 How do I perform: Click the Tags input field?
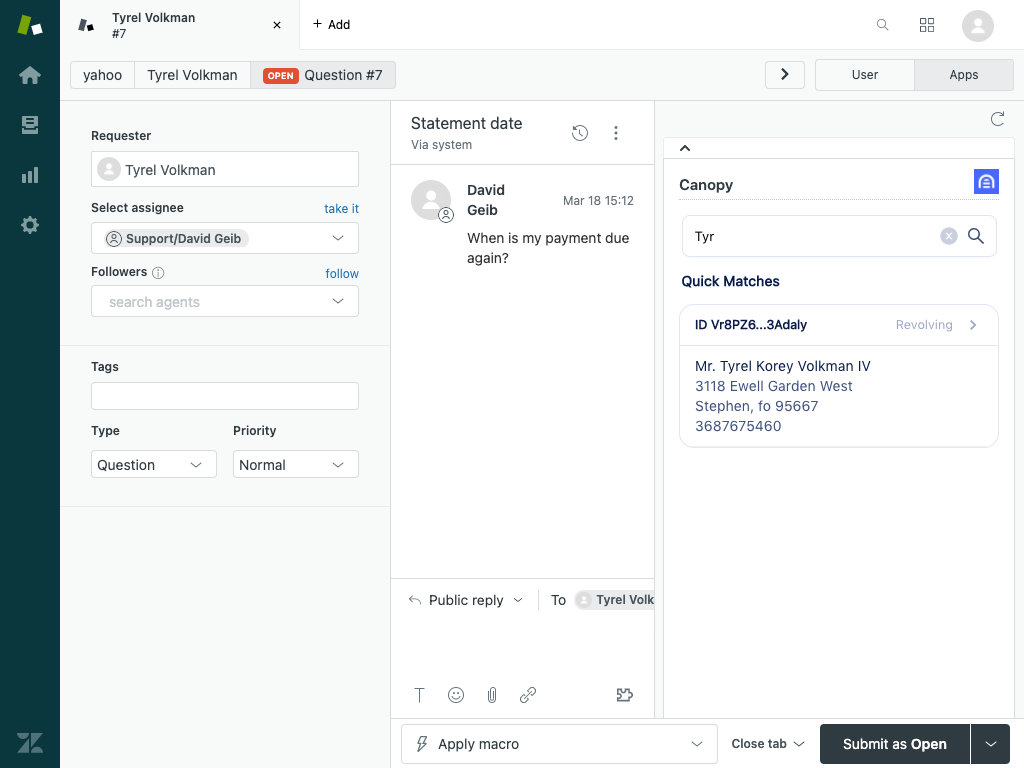[x=225, y=396]
